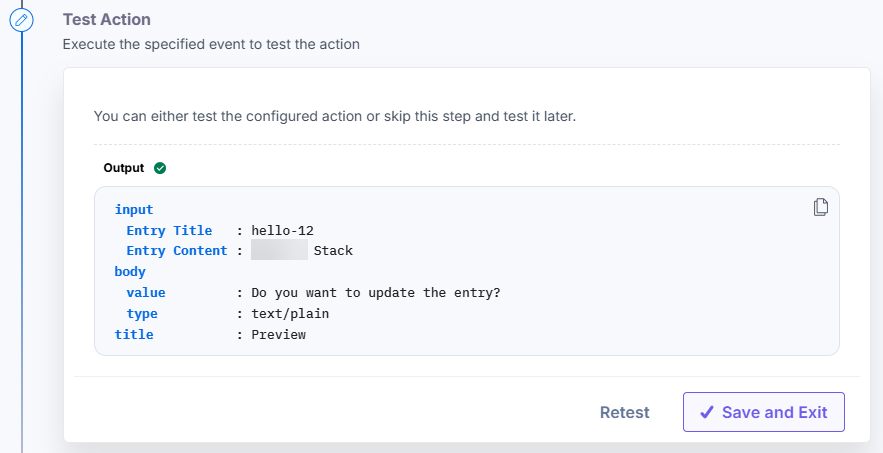This screenshot has height=453, width=883.
Task: Click the Save and Exit button
Action: (x=764, y=412)
